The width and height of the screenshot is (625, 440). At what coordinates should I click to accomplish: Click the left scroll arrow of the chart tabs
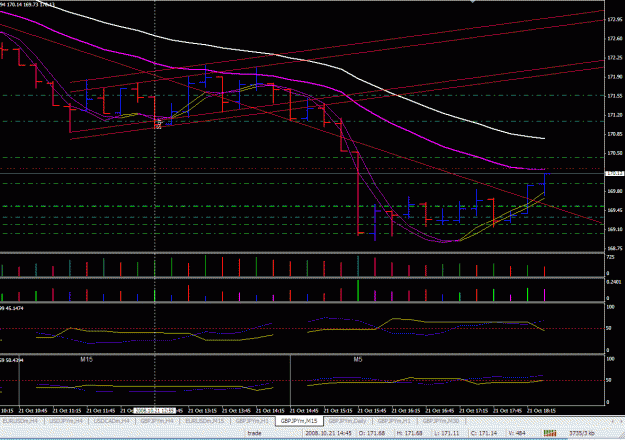(613, 421)
